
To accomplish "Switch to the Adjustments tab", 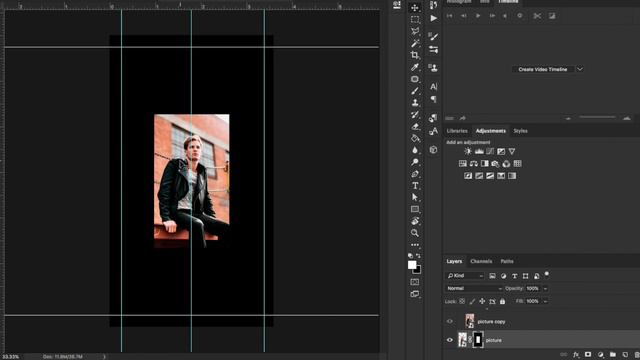I will click(491, 131).
